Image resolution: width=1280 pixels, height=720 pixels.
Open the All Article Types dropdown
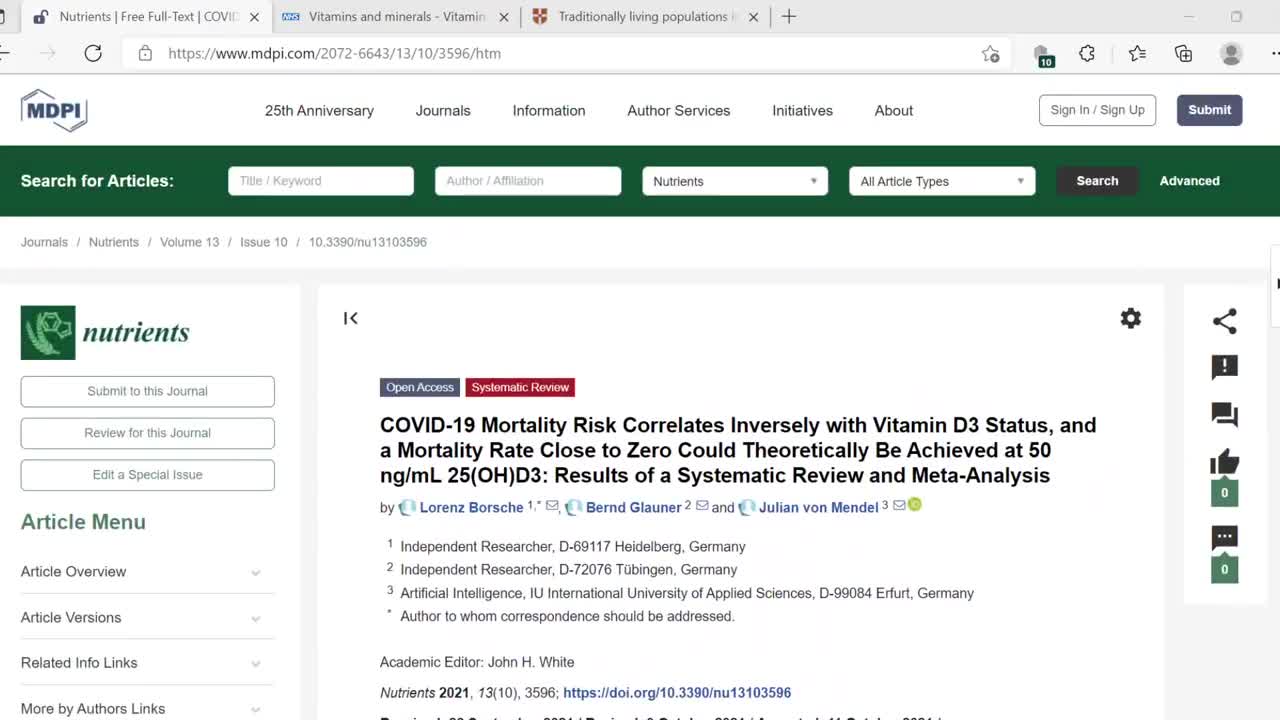click(942, 181)
